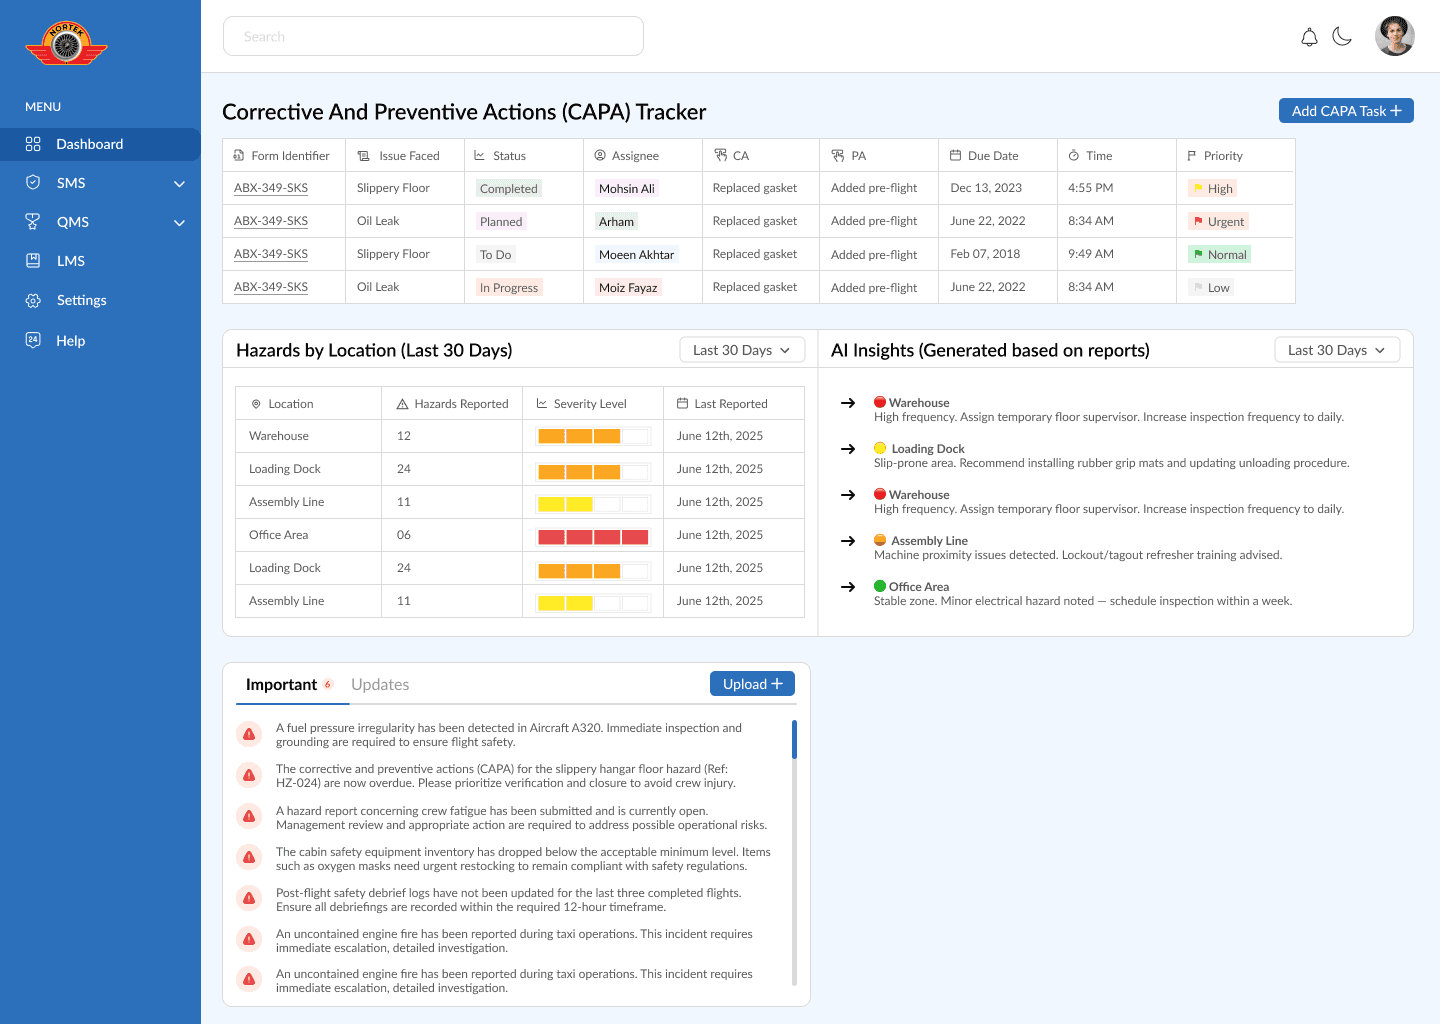Click alert icon beside fuel pressure notice
This screenshot has width=1440, height=1024.
click(x=249, y=734)
